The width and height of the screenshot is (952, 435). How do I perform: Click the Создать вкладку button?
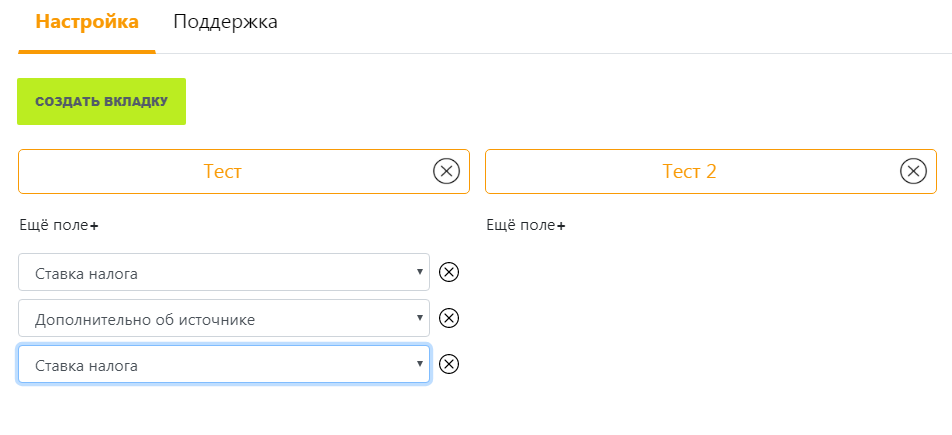click(101, 101)
